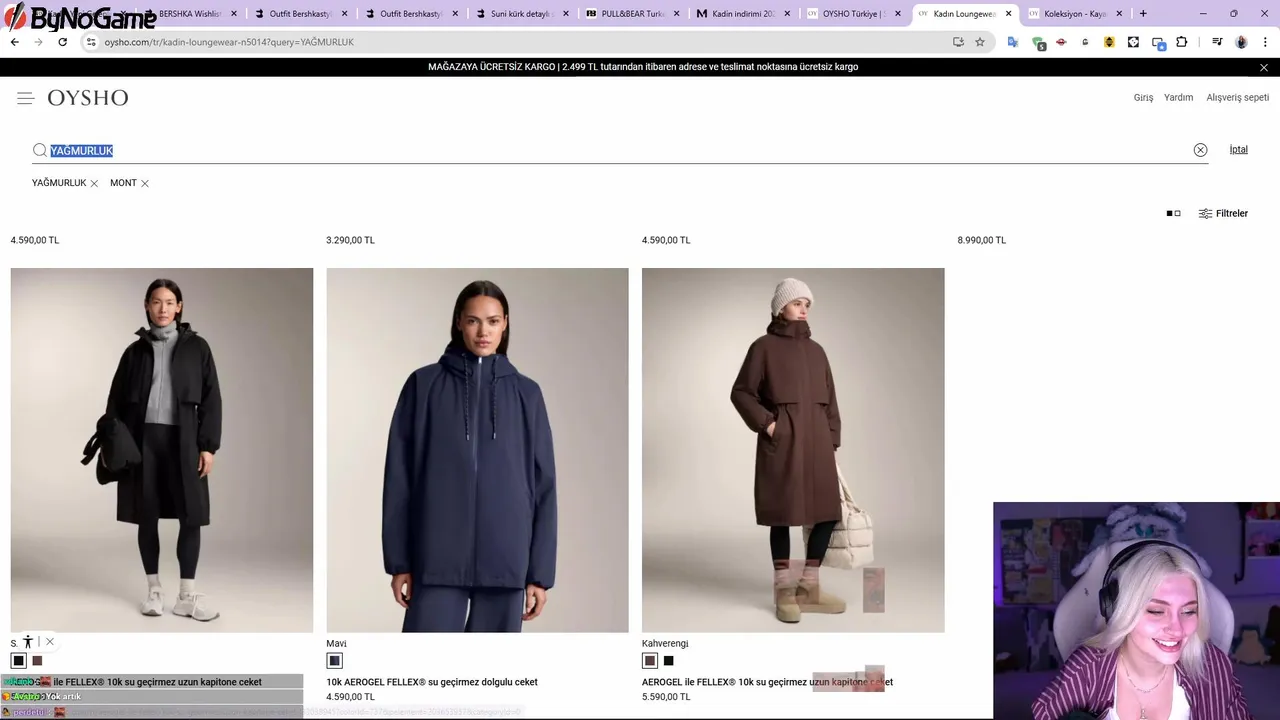This screenshot has height=720, width=1280.
Task: Switch to Koleksiyon tab
Action: point(1074,14)
